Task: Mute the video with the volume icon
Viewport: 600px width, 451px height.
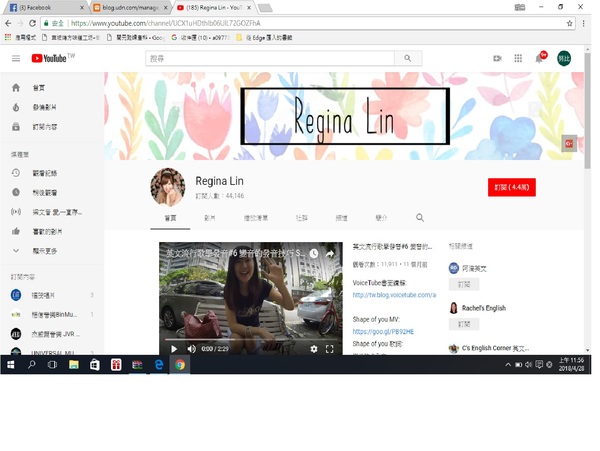Action: (x=191, y=349)
